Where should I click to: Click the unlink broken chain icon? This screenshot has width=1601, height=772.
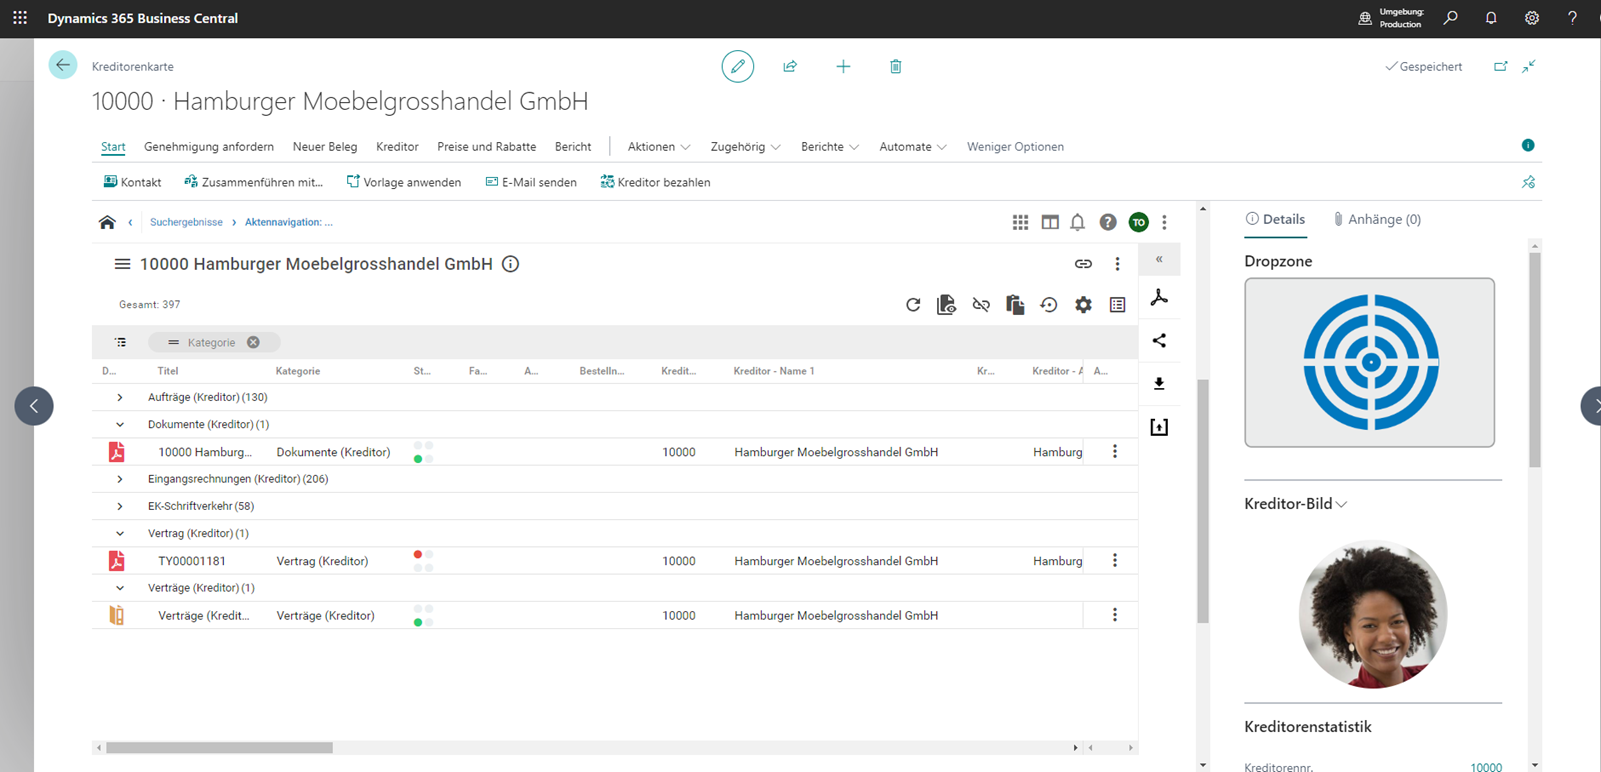[x=981, y=305]
